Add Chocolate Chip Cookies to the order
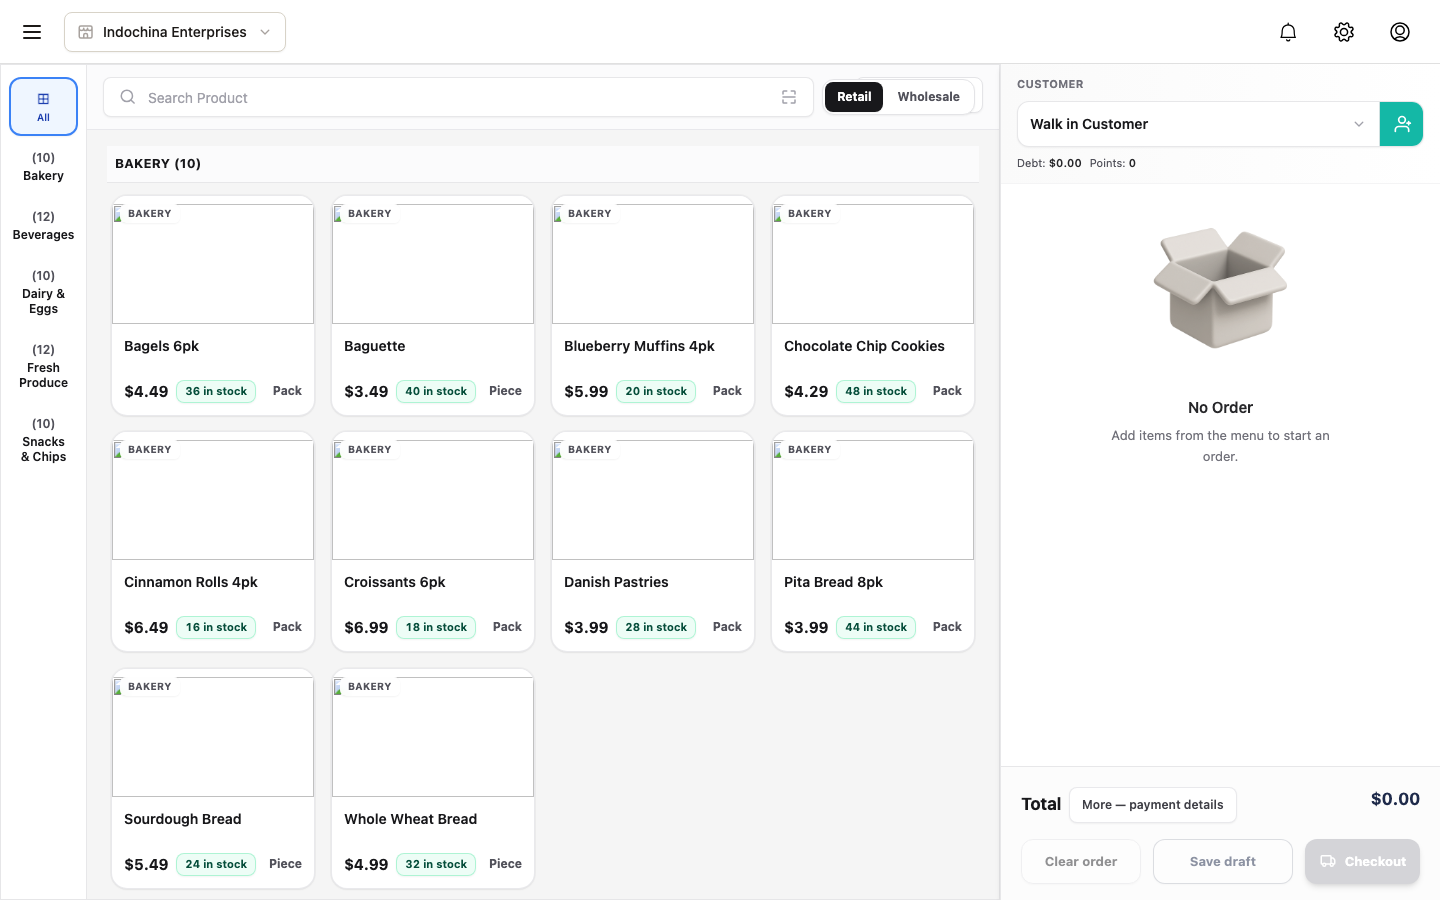The width and height of the screenshot is (1440, 900). pyautogui.click(x=873, y=305)
